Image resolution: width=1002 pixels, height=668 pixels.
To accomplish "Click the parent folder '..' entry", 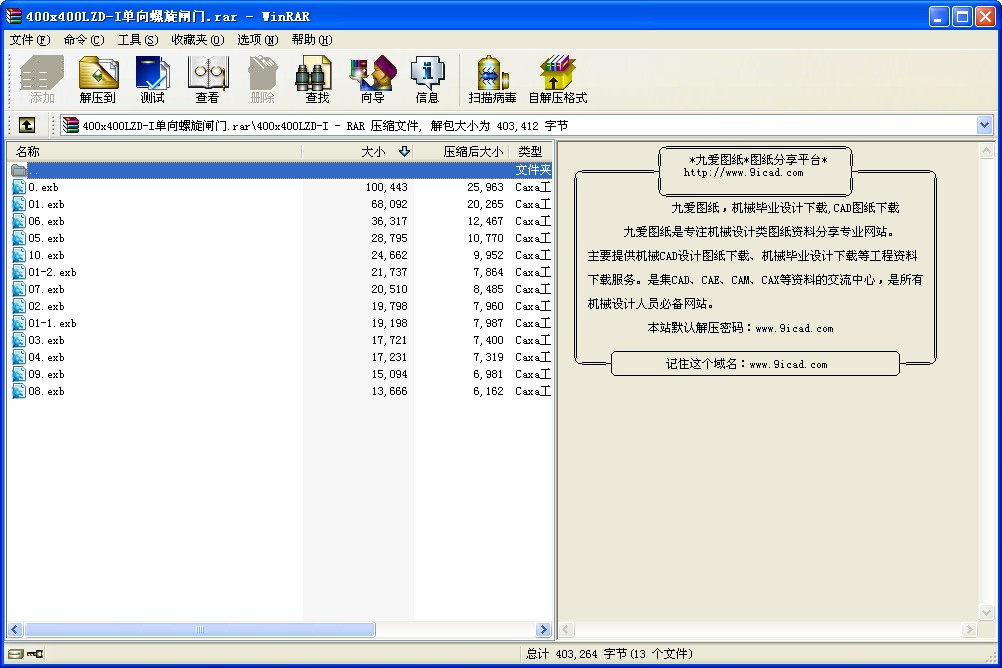I will 34,170.
